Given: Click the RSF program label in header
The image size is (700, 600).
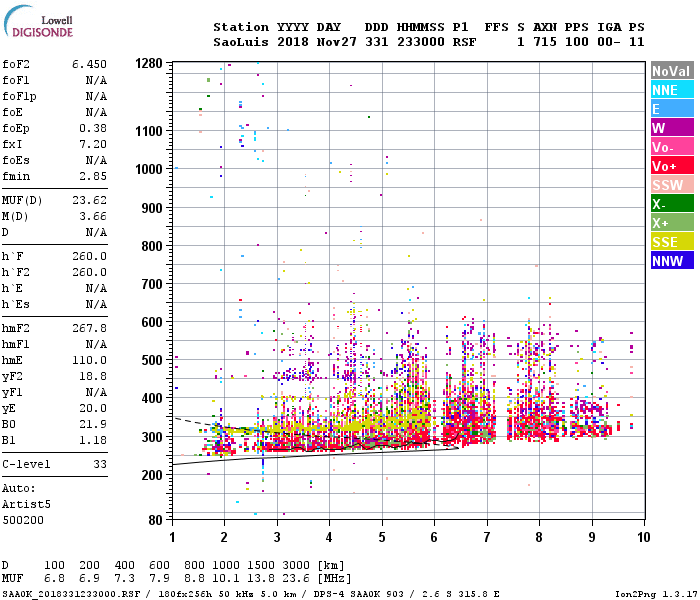Looking at the screenshot, I should click(x=464, y=42).
